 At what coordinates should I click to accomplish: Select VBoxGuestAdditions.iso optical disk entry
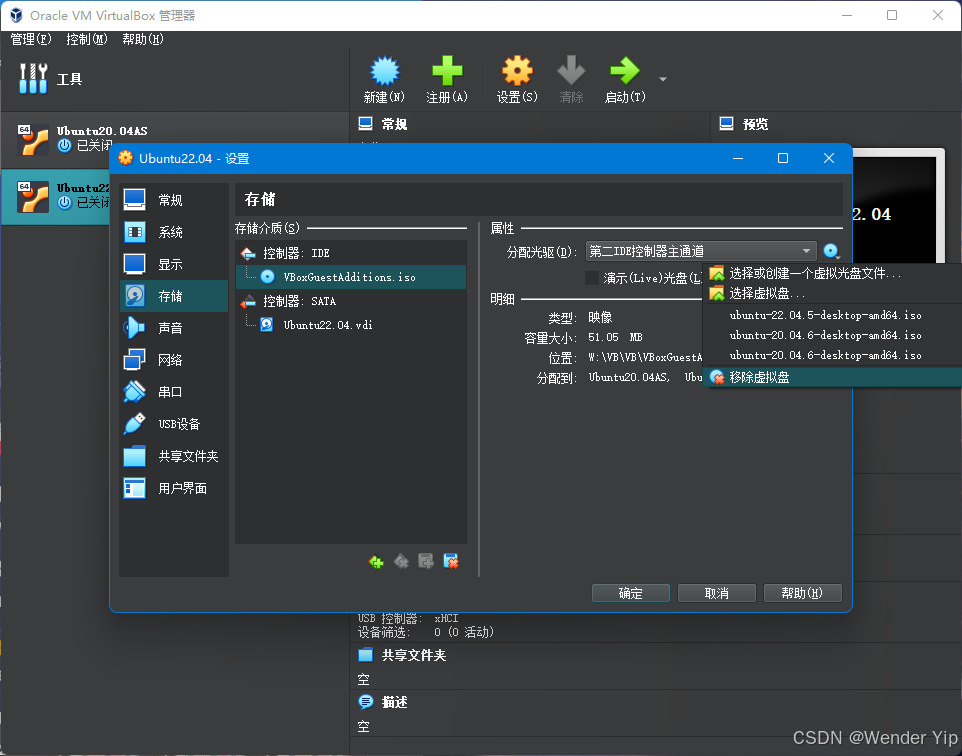350,277
